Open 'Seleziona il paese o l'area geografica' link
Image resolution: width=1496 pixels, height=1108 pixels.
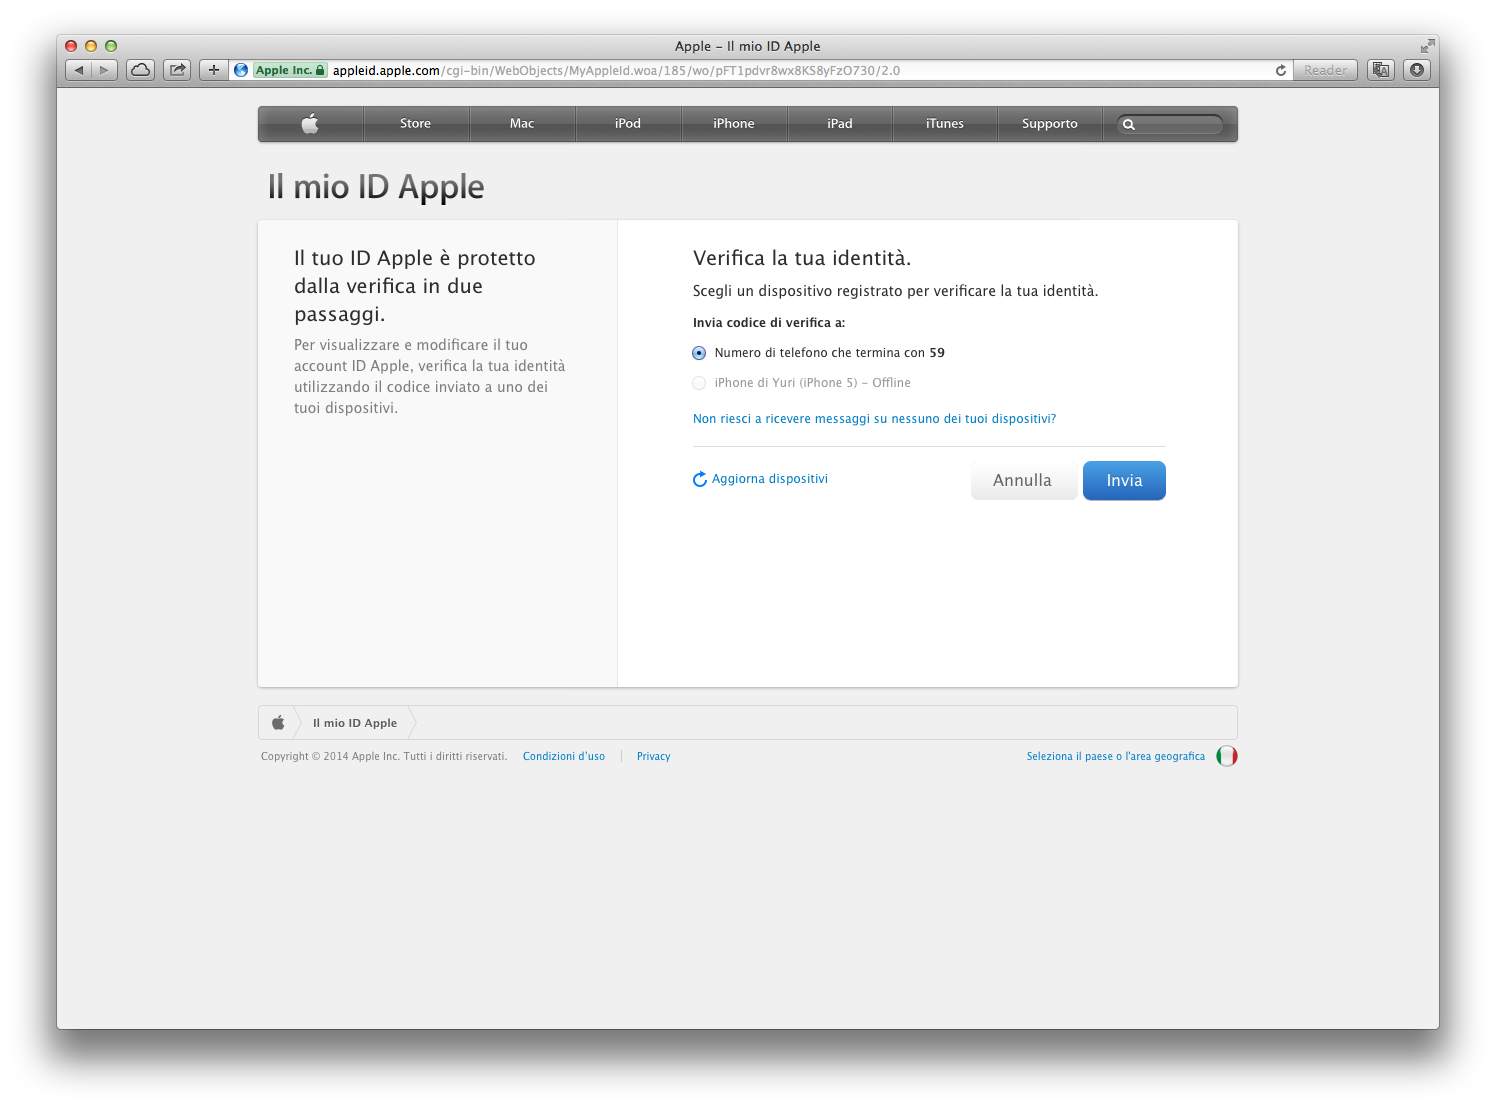click(1116, 757)
